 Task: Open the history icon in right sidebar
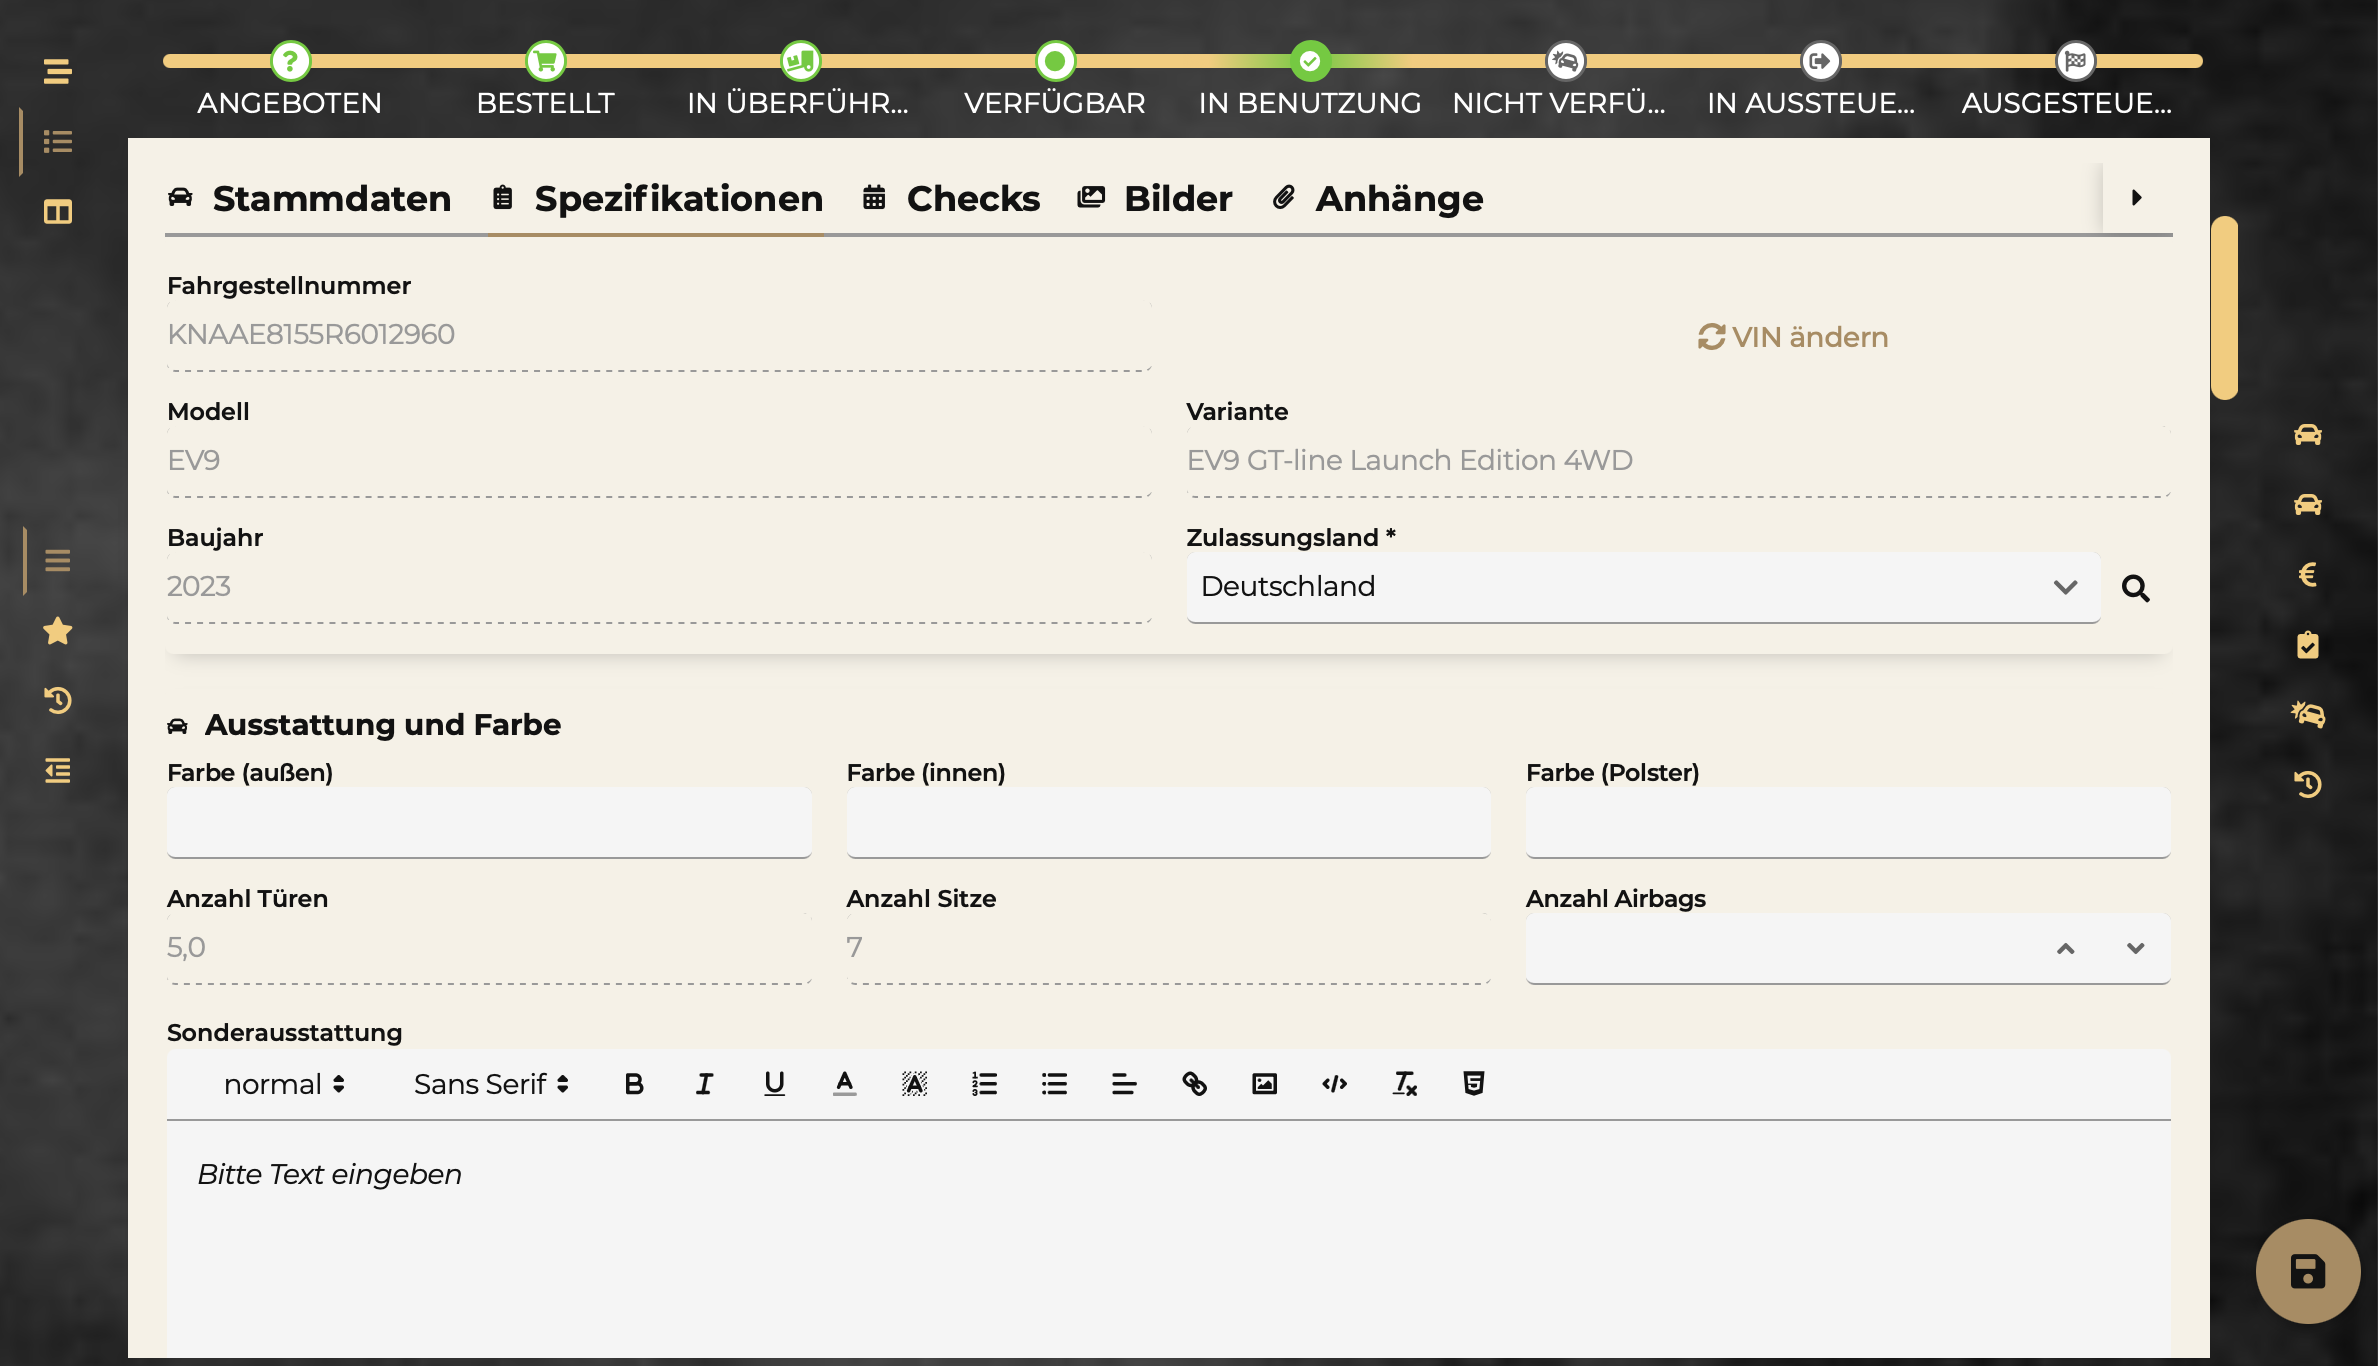click(x=2307, y=784)
